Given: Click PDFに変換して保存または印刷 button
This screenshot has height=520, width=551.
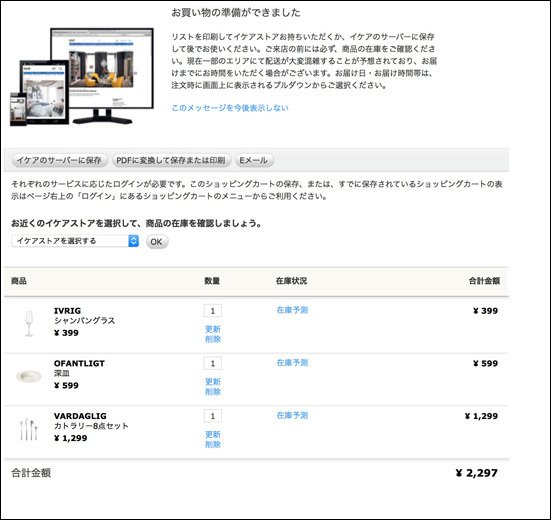Looking at the screenshot, I should (171, 160).
